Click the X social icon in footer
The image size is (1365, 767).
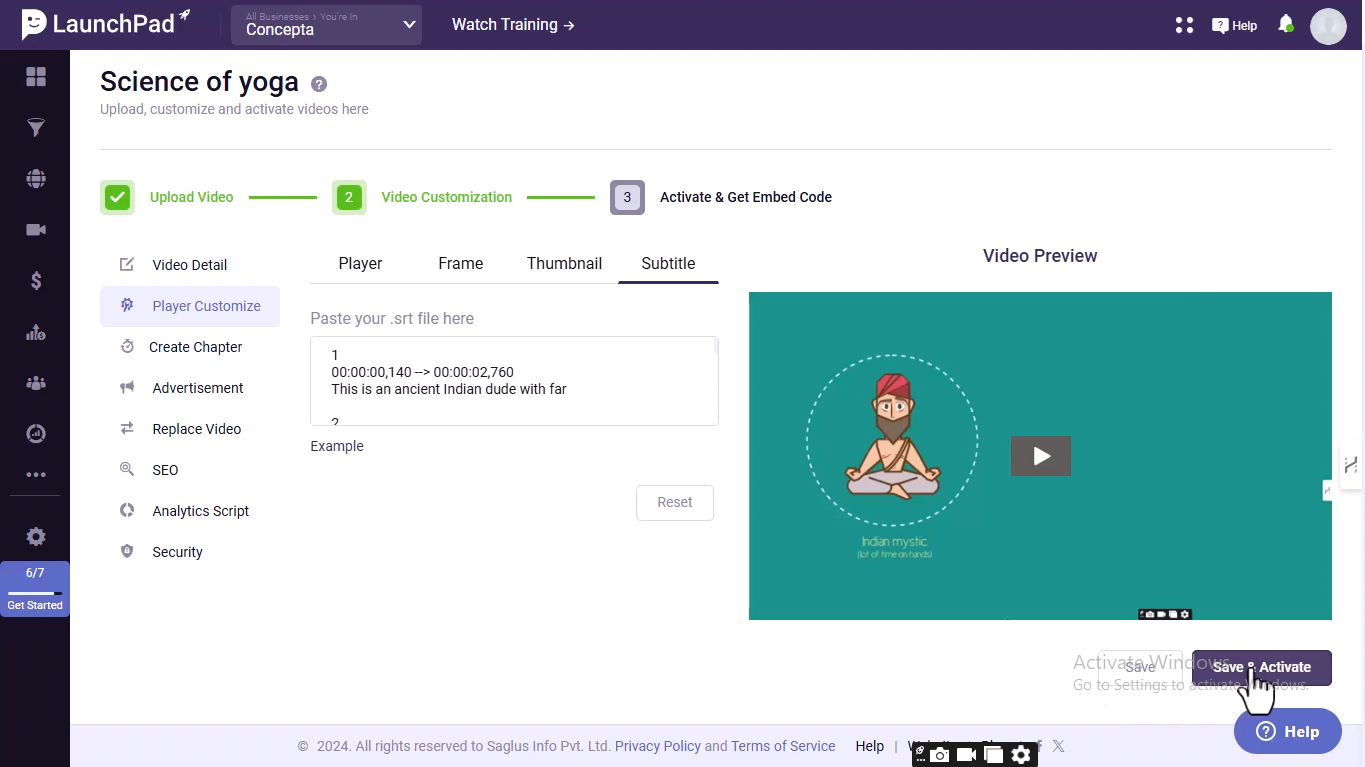pyautogui.click(x=1058, y=746)
